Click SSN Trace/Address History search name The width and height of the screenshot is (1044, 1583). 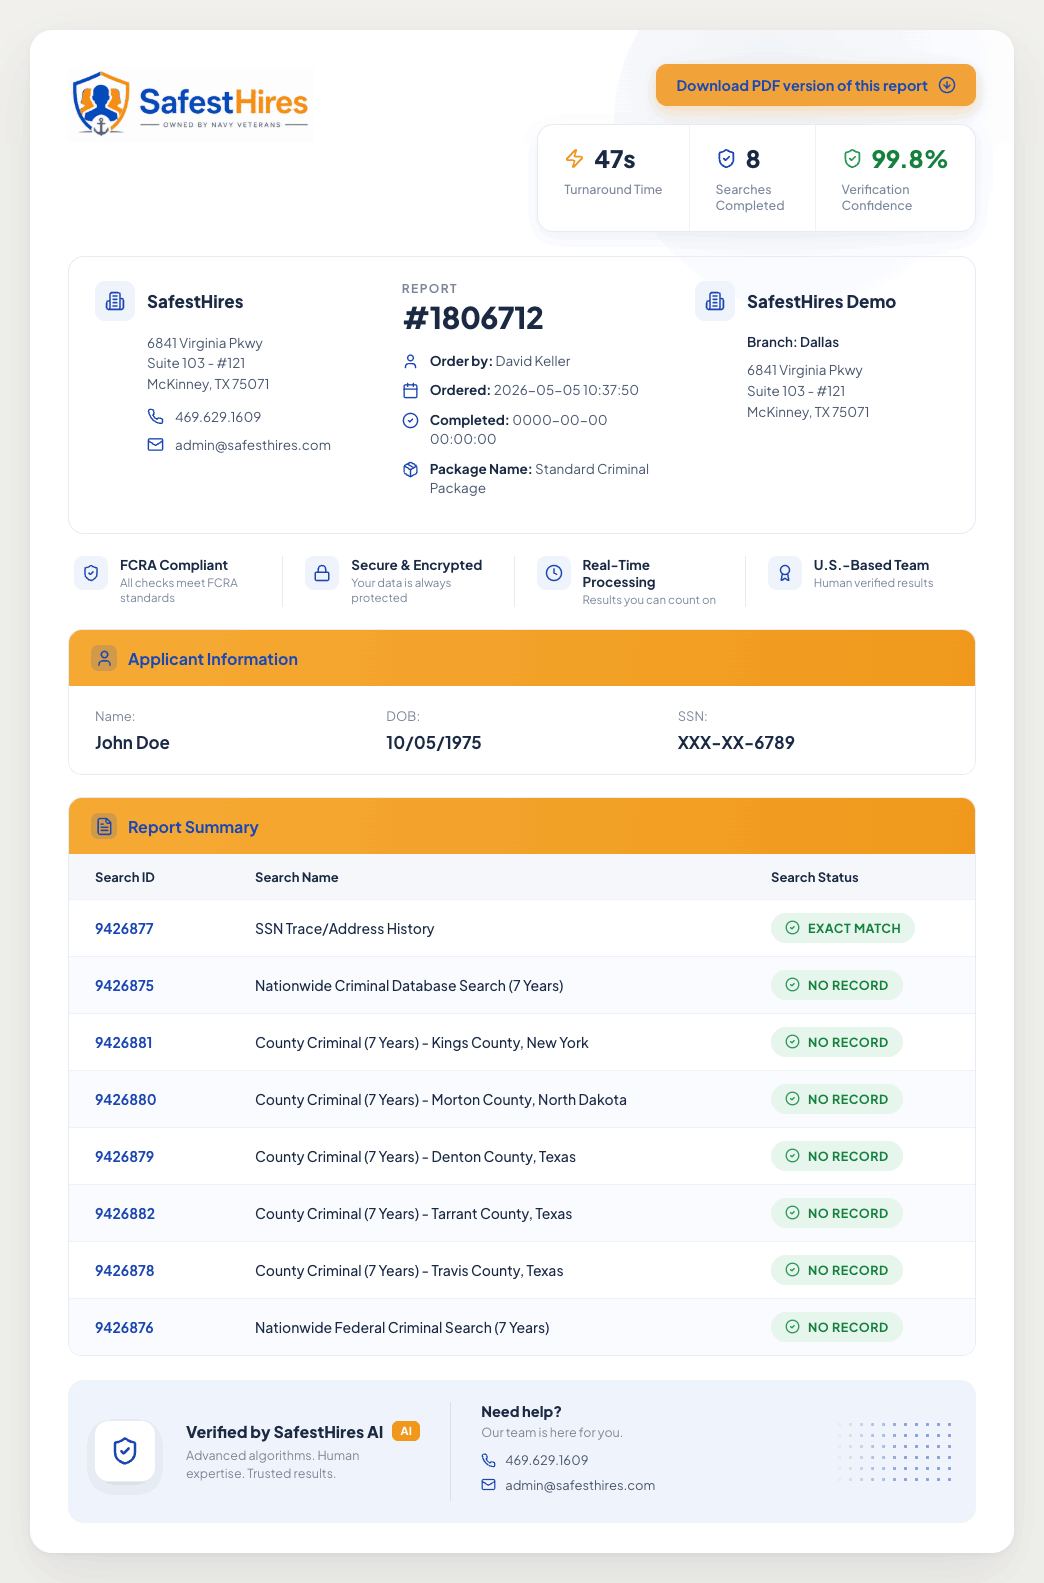[x=345, y=929]
